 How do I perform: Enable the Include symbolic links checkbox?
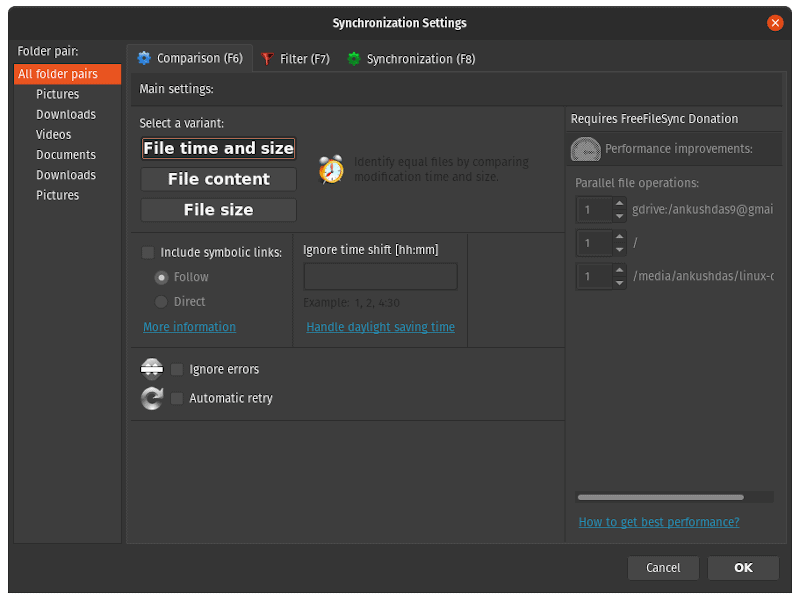coord(148,252)
